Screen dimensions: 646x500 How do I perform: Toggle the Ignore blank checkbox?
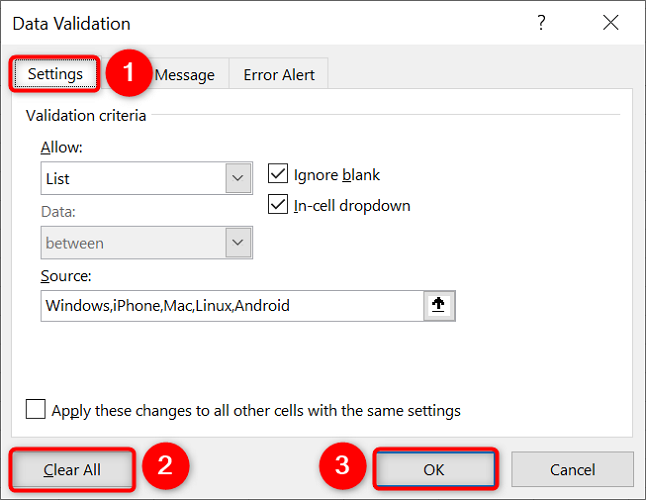pos(278,174)
